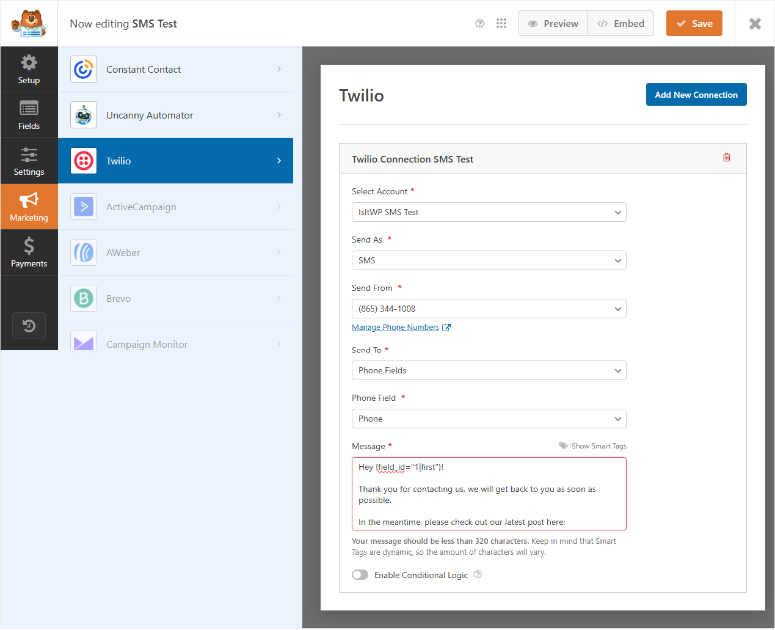Image resolution: width=775 pixels, height=630 pixels.
Task: Expand the Brevo row chevron
Action: pos(279,298)
